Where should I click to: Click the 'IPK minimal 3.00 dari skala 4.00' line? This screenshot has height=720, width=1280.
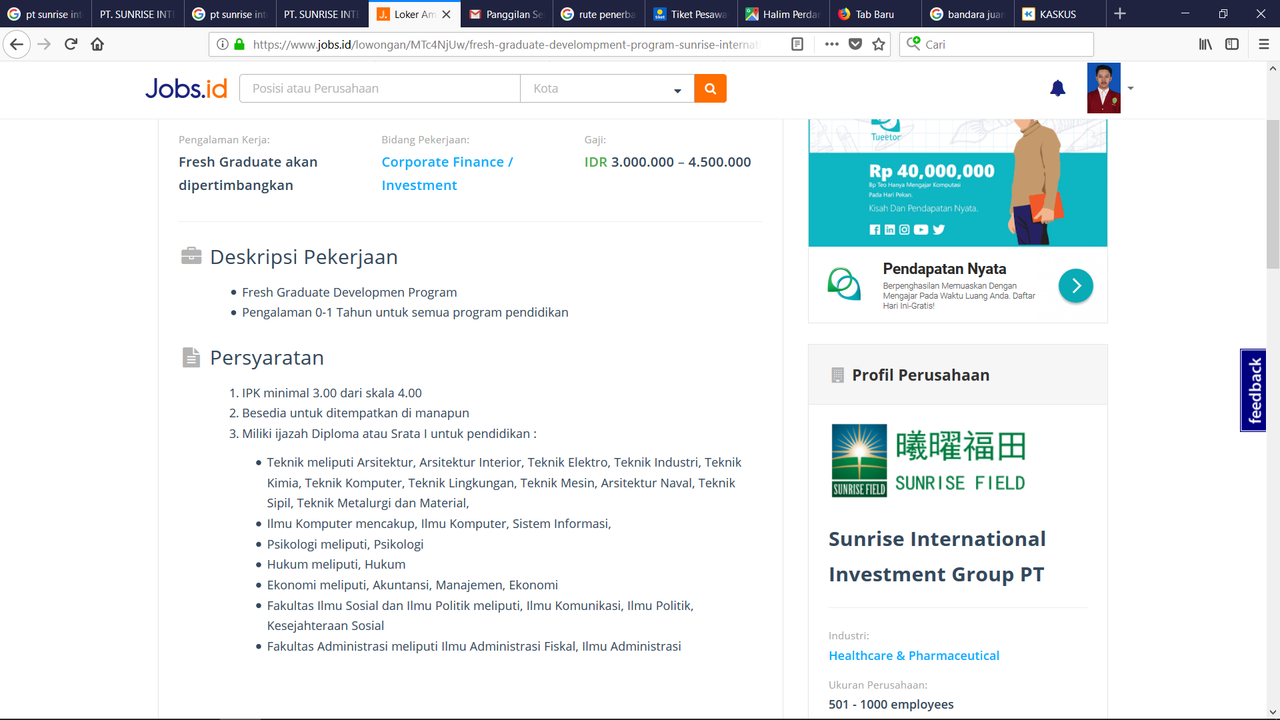coord(332,393)
